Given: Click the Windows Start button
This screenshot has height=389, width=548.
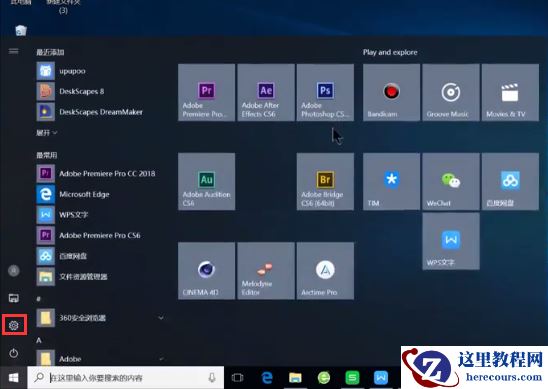Looking at the screenshot, I should click(14, 377).
